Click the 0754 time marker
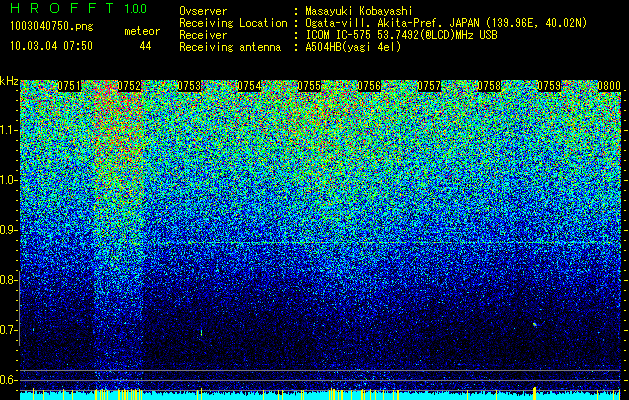 [249, 86]
